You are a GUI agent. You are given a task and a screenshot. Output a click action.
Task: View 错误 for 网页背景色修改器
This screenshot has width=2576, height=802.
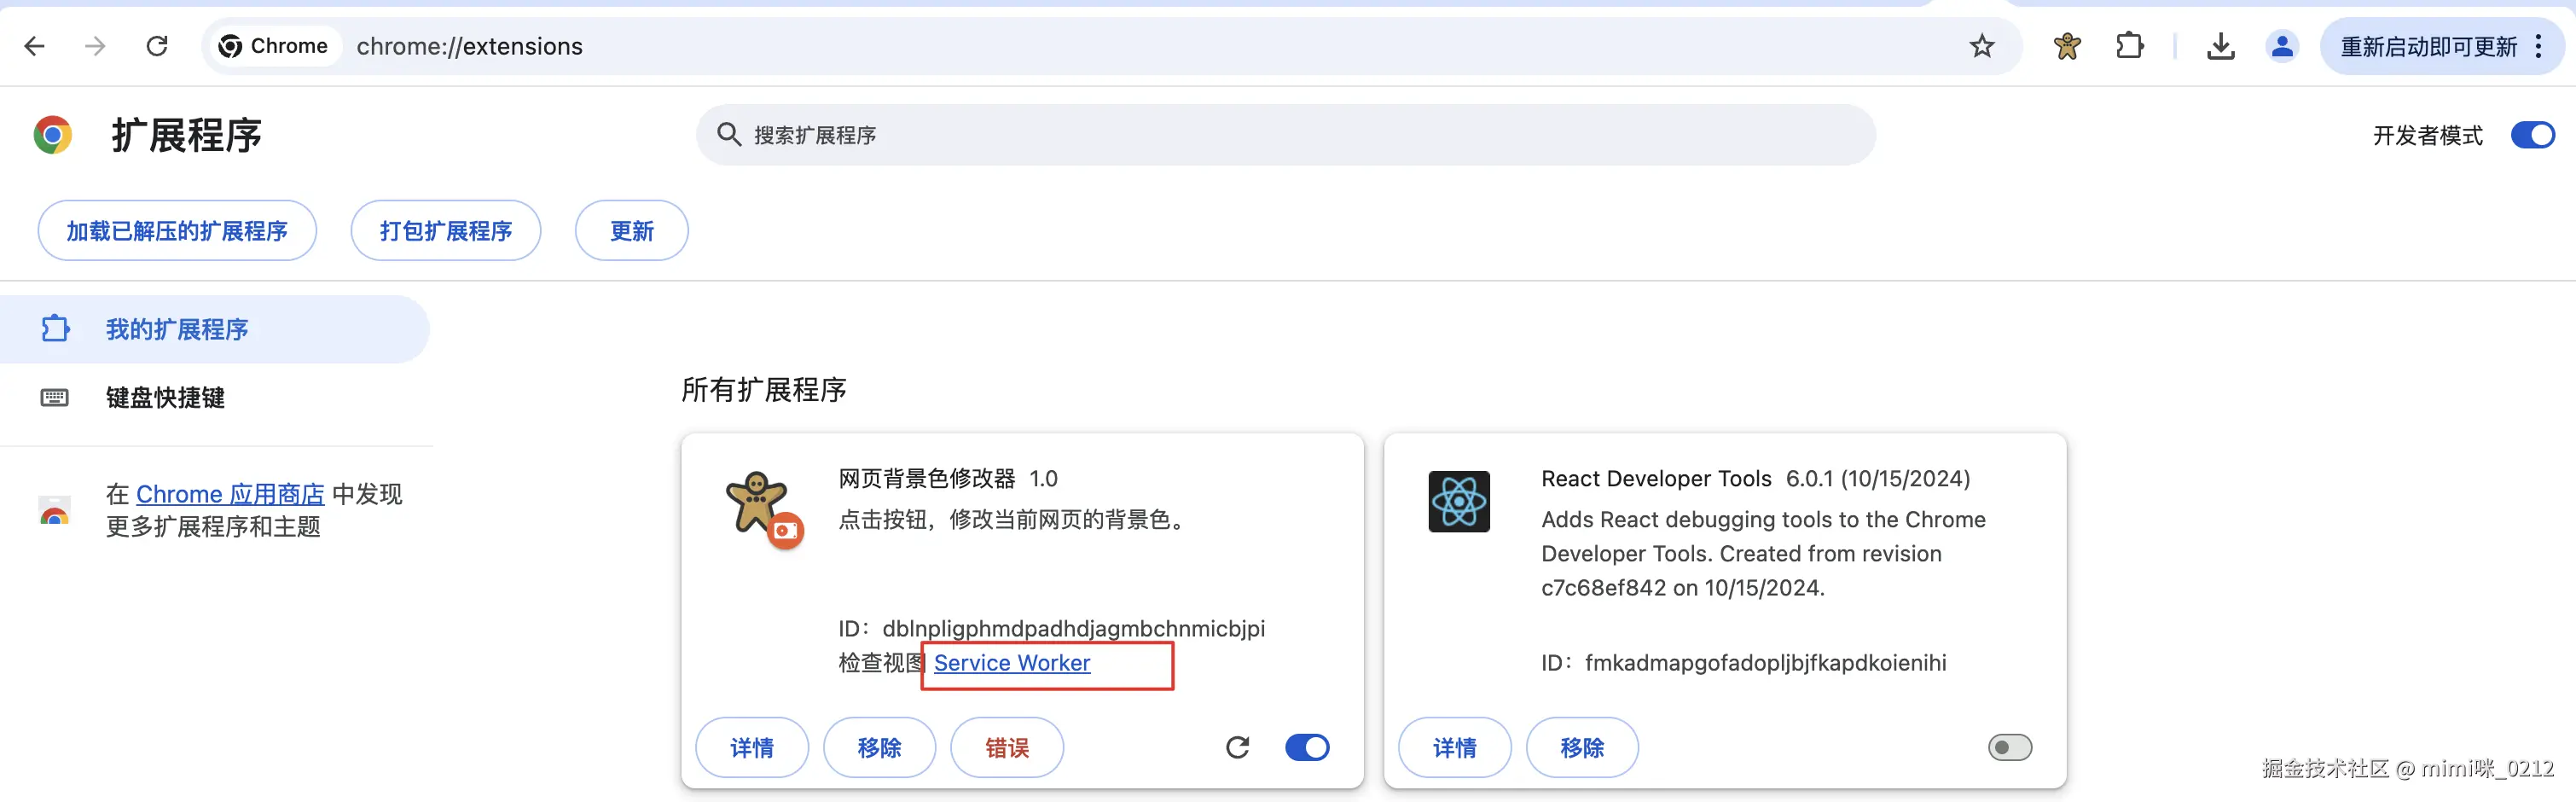point(1007,747)
